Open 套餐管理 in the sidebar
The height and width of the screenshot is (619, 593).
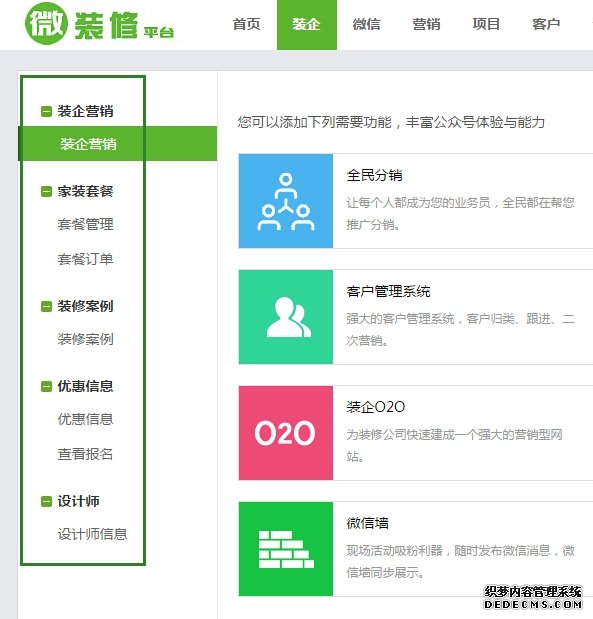click(x=86, y=224)
